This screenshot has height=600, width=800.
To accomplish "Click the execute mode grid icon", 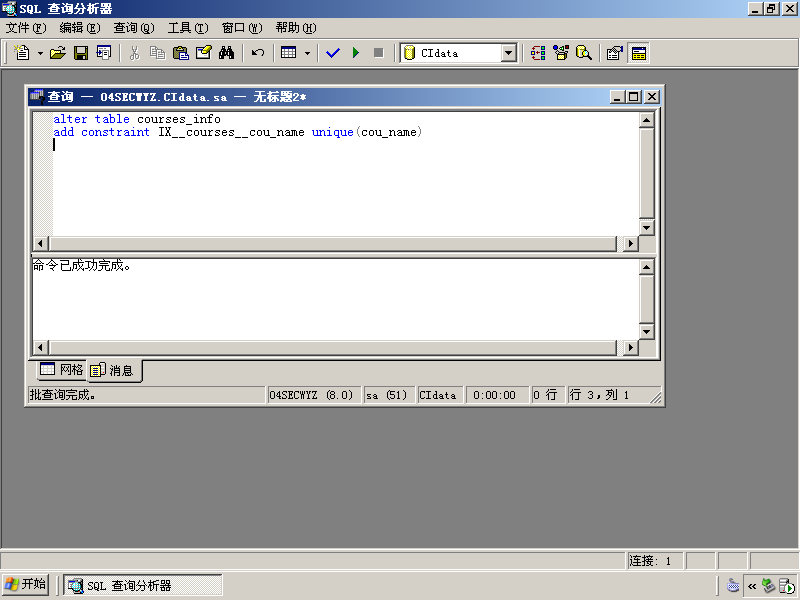I will (288, 53).
